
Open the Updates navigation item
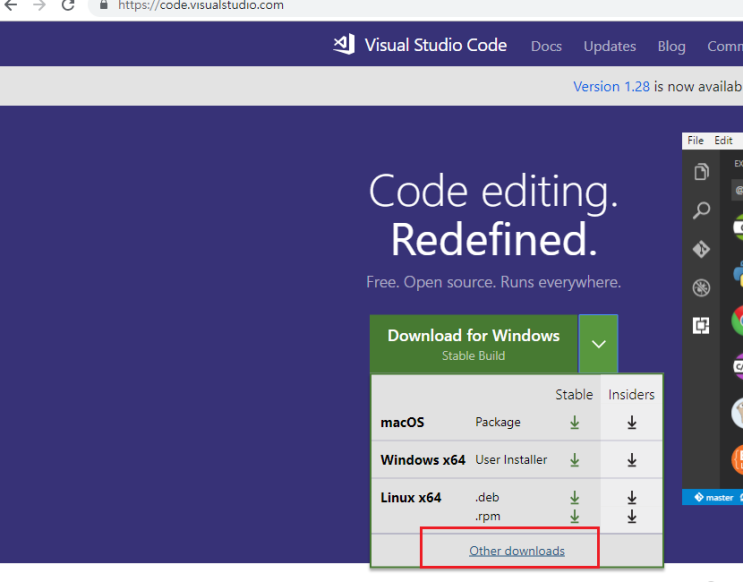click(x=610, y=46)
